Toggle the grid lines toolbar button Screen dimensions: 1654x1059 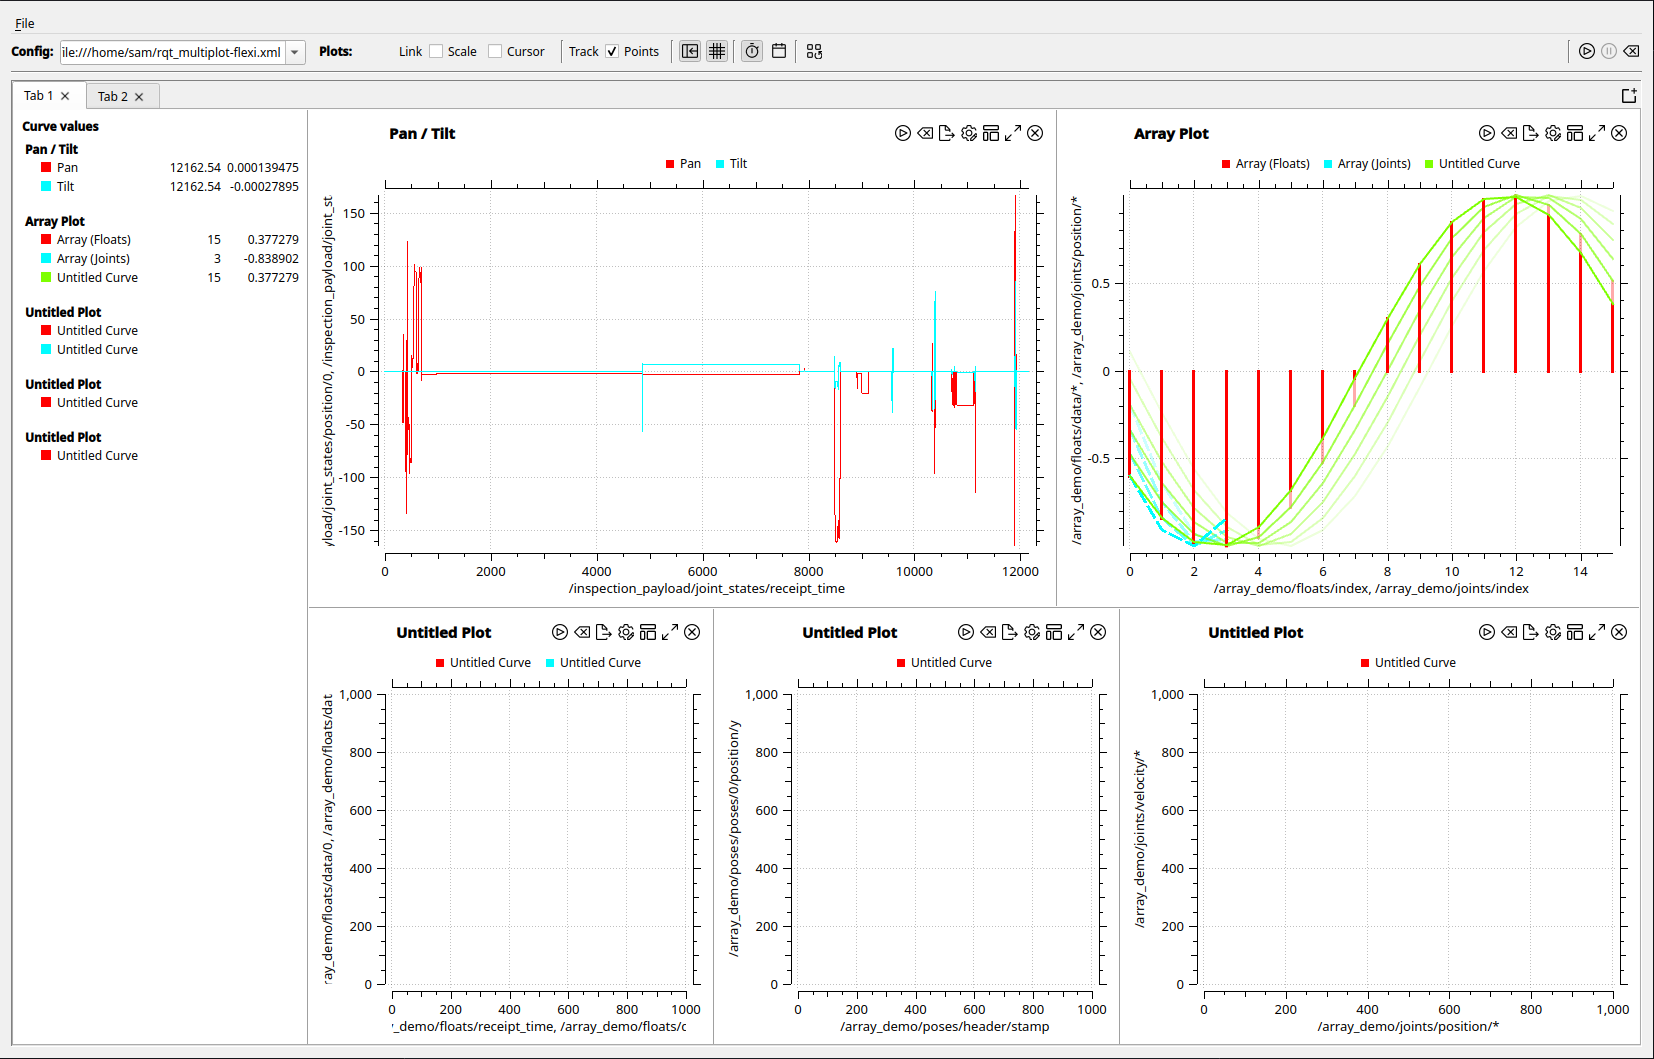pos(717,51)
